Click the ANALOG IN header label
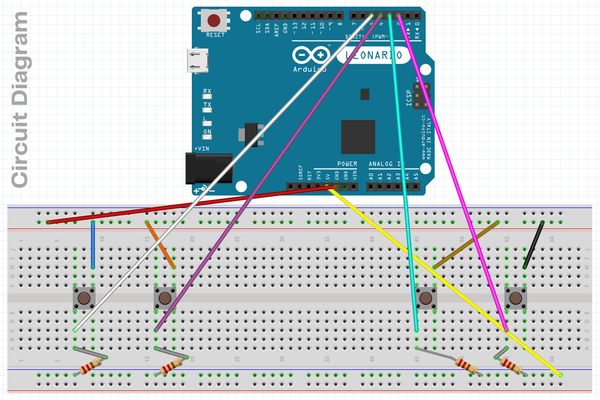Viewport: 600px width, 400px height. pos(386,164)
